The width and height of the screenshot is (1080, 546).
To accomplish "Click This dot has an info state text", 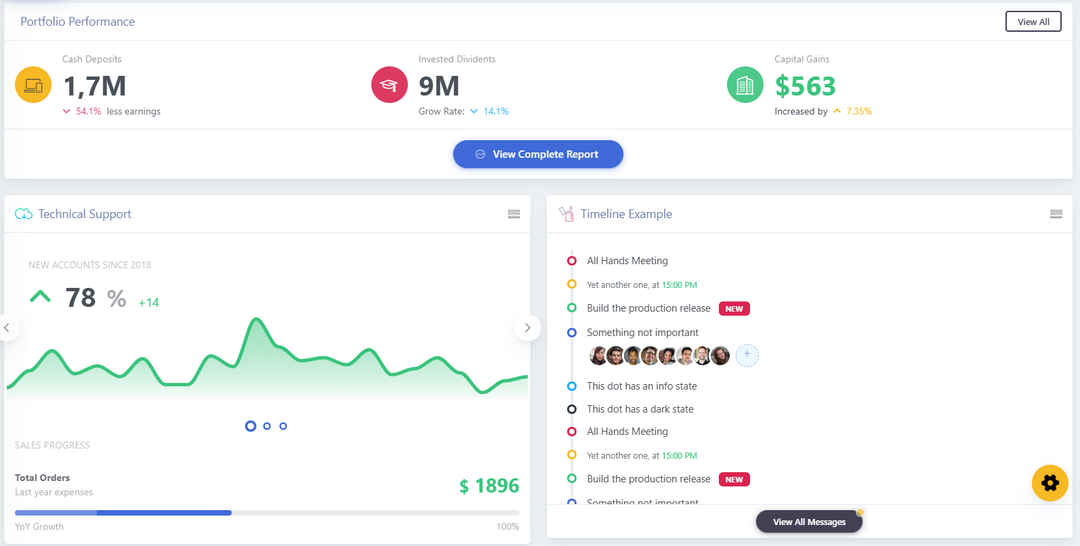I will pos(642,386).
